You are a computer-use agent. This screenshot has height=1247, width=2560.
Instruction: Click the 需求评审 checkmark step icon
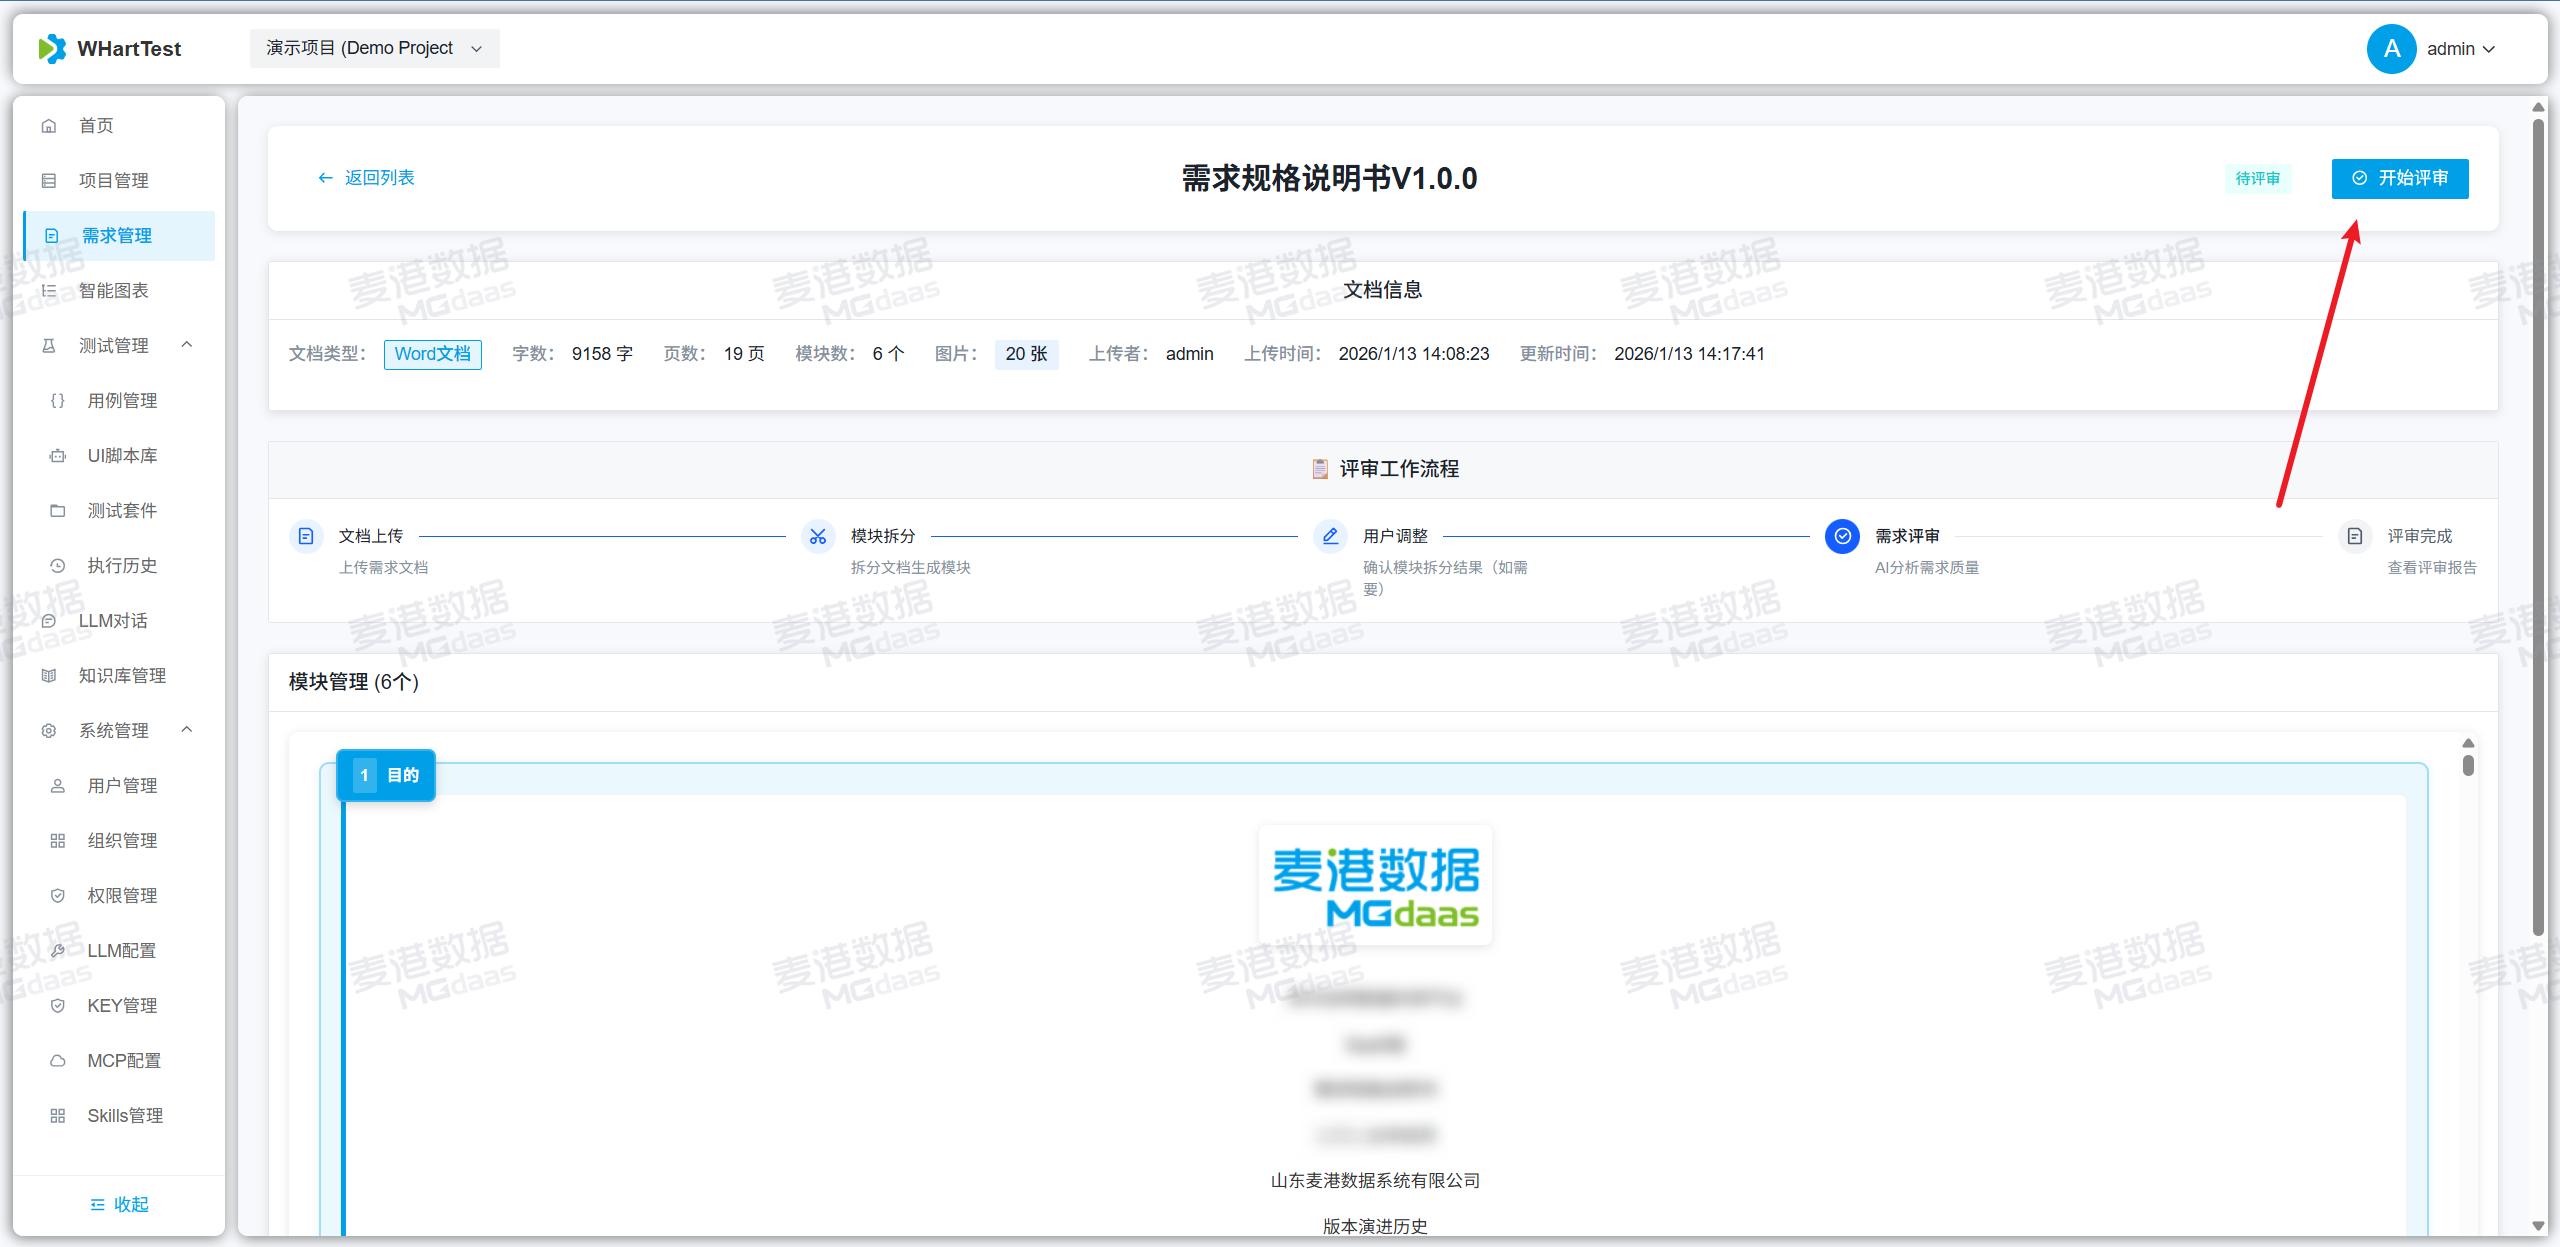1842,537
